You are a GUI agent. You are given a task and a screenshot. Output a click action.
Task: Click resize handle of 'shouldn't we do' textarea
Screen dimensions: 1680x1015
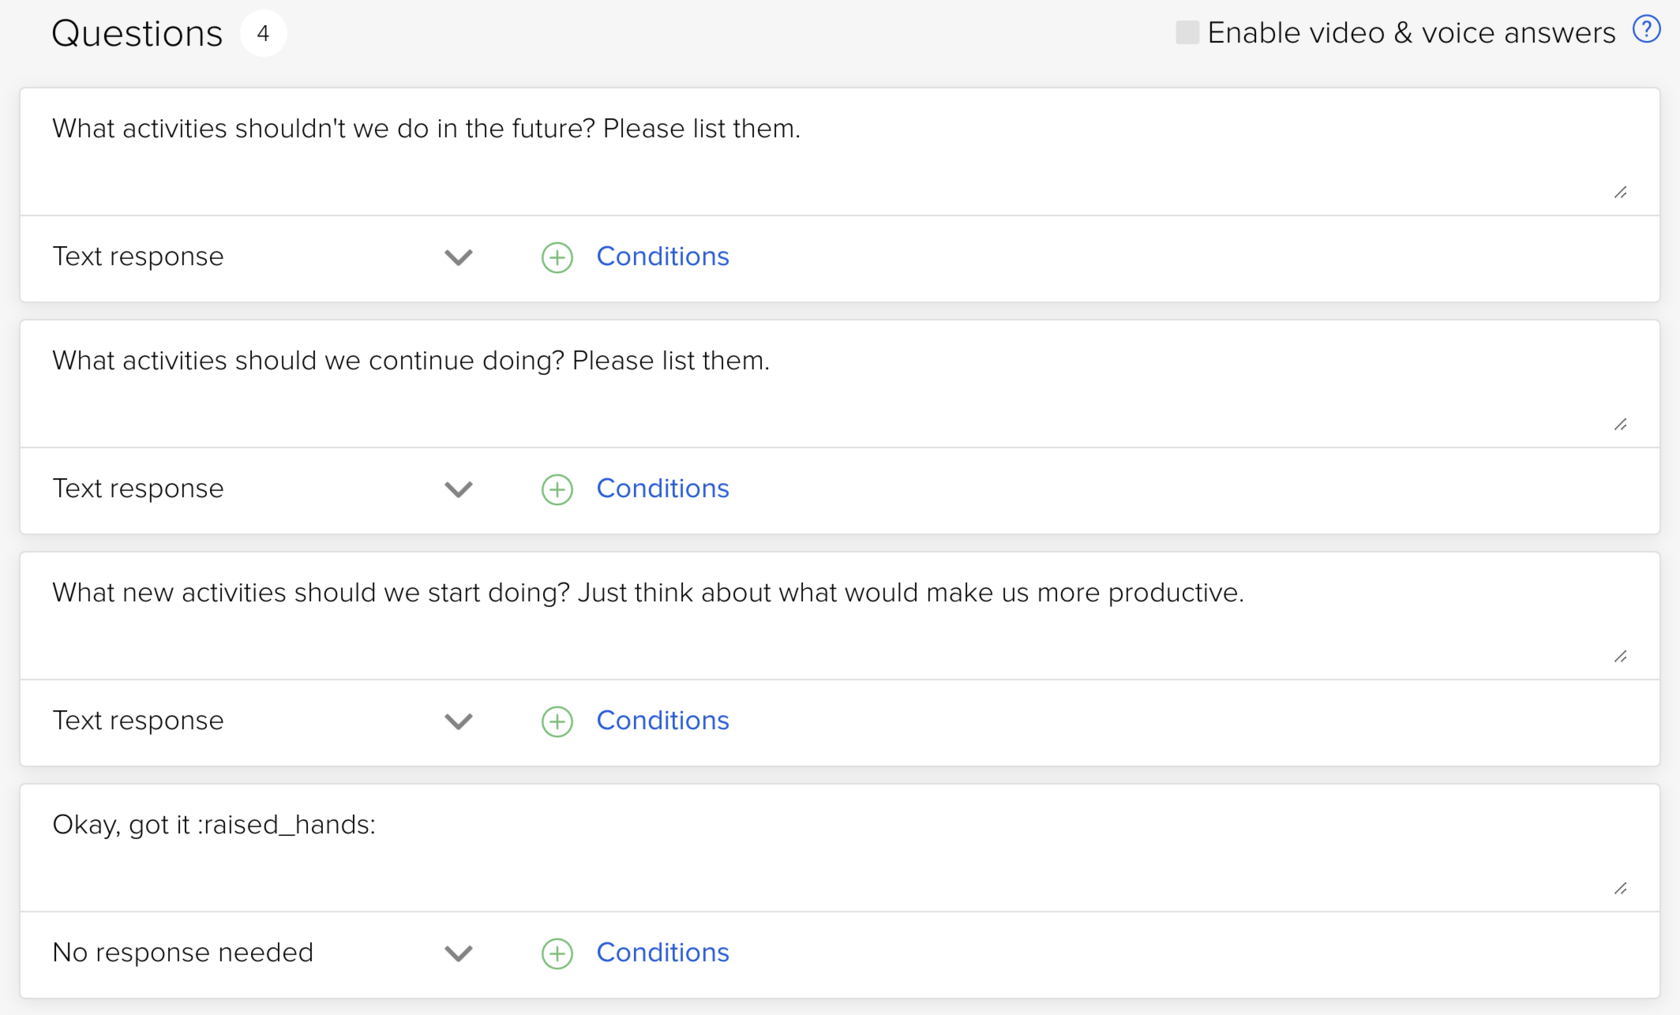(1620, 192)
